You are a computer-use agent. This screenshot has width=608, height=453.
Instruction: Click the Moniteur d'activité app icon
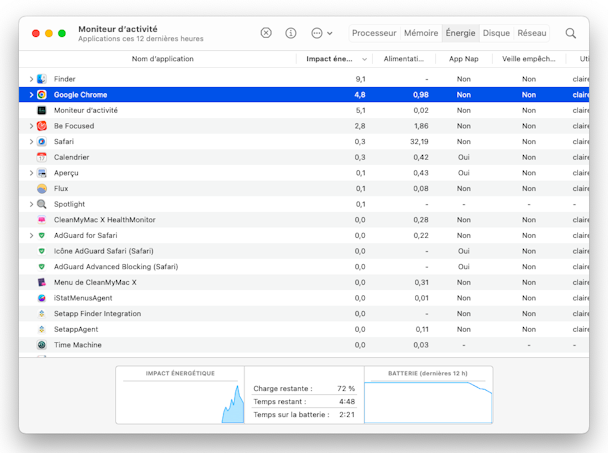point(42,110)
